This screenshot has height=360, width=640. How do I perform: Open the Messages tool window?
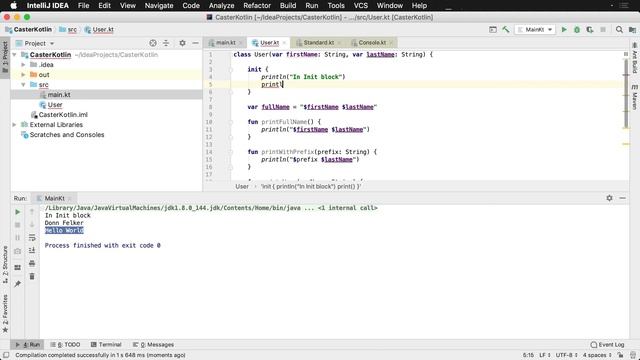point(153,344)
